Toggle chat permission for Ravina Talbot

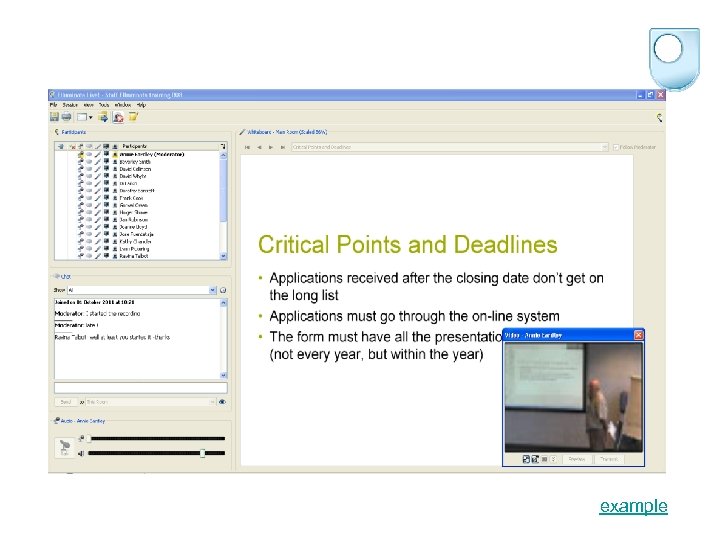[x=89, y=256]
